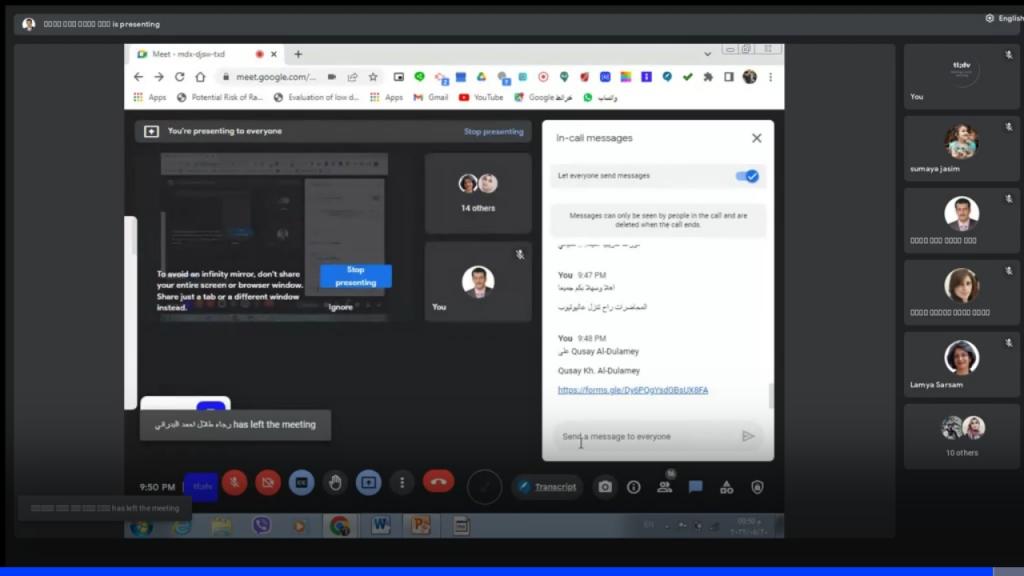Click the present screen icon in call bar
The height and width of the screenshot is (576, 1024).
[368, 483]
